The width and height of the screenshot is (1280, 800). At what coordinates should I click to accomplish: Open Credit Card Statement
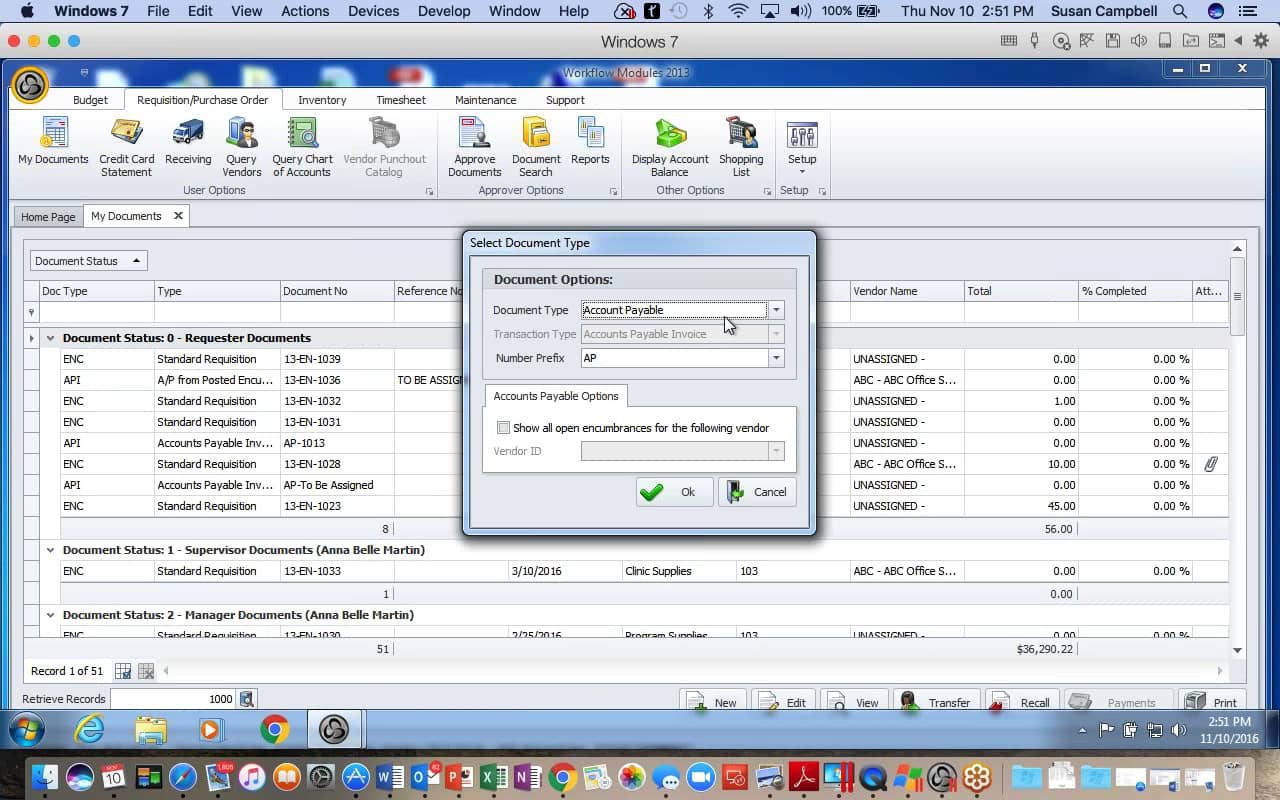[x=126, y=146]
